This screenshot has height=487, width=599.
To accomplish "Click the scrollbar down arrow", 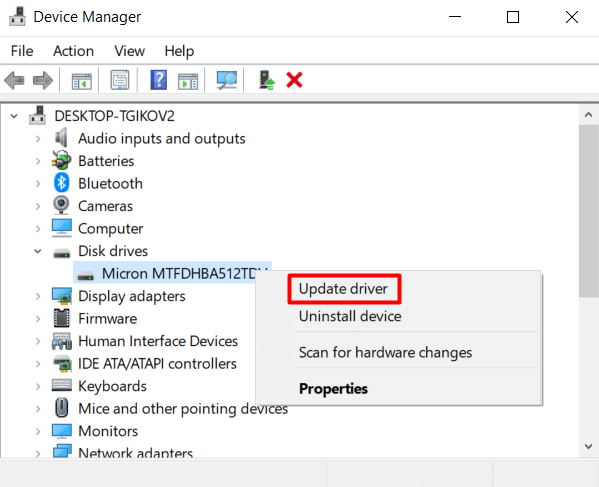I will point(588,446).
